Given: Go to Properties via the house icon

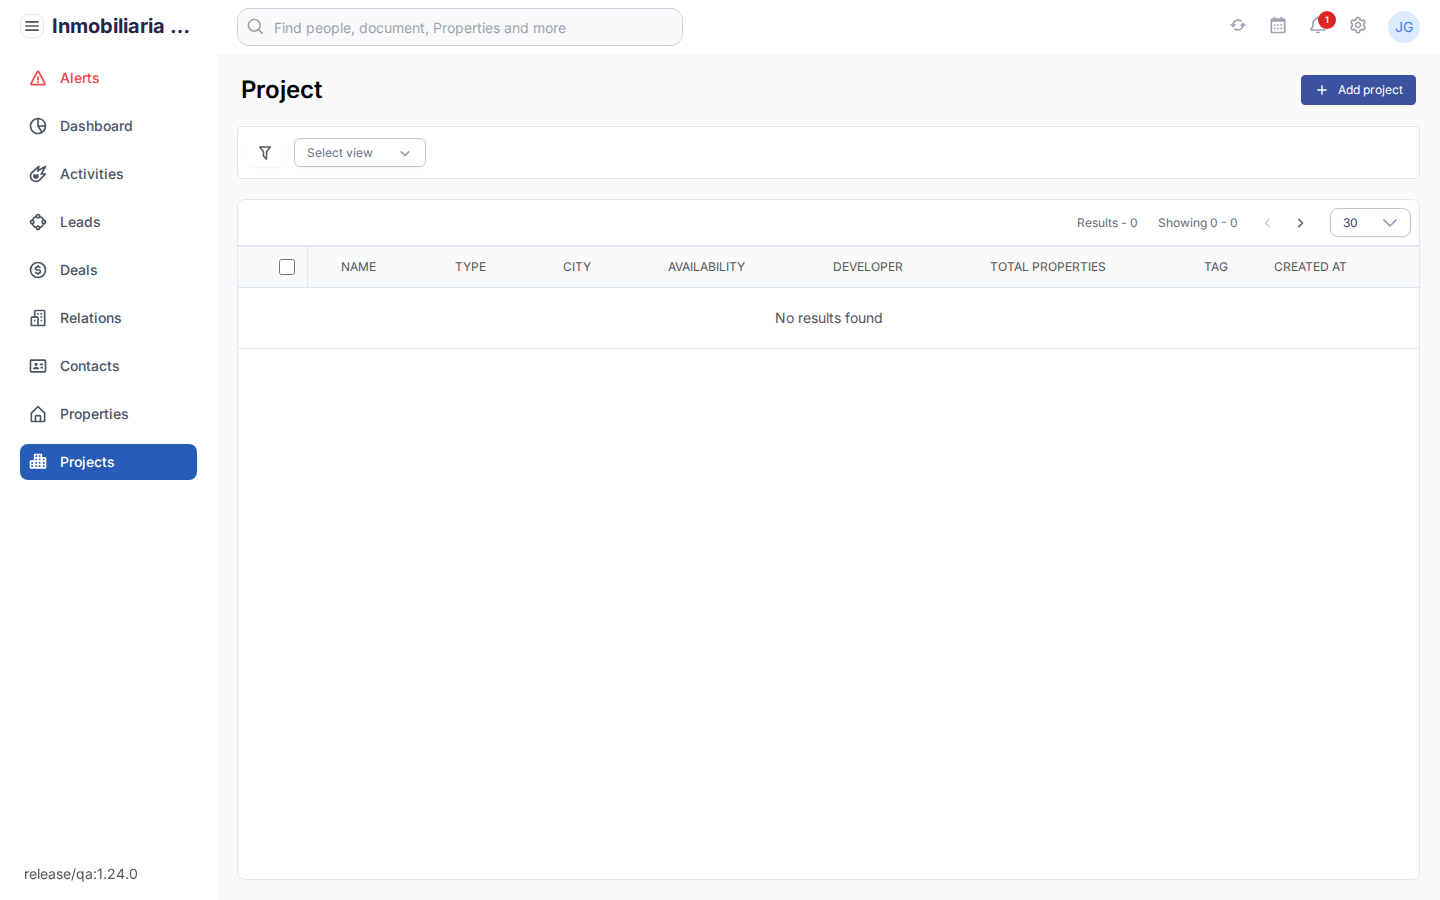Looking at the screenshot, I should (37, 414).
